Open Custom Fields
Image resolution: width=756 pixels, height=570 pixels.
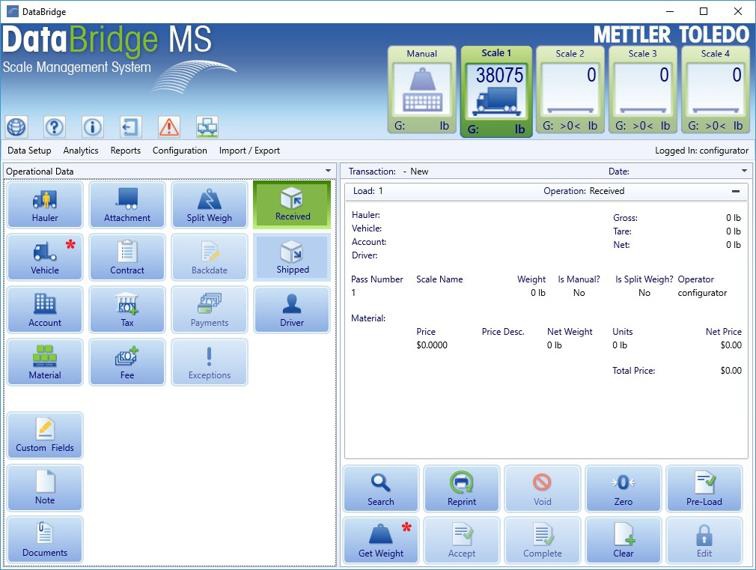(x=45, y=435)
